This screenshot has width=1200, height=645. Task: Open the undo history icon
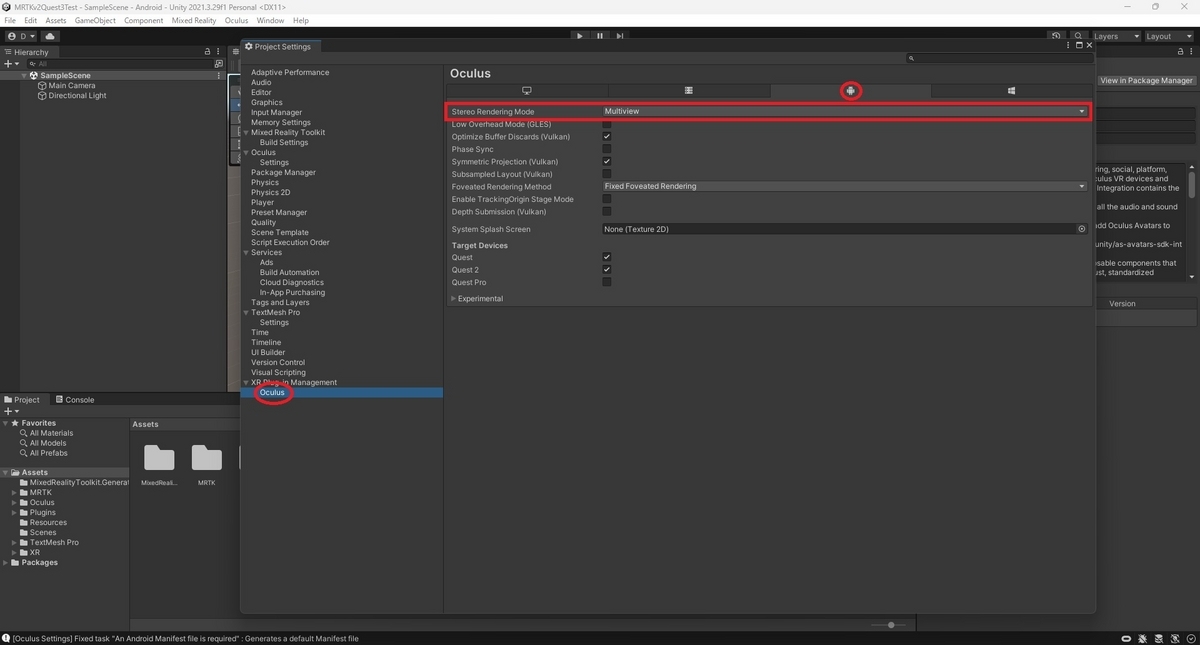tap(1056, 36)
